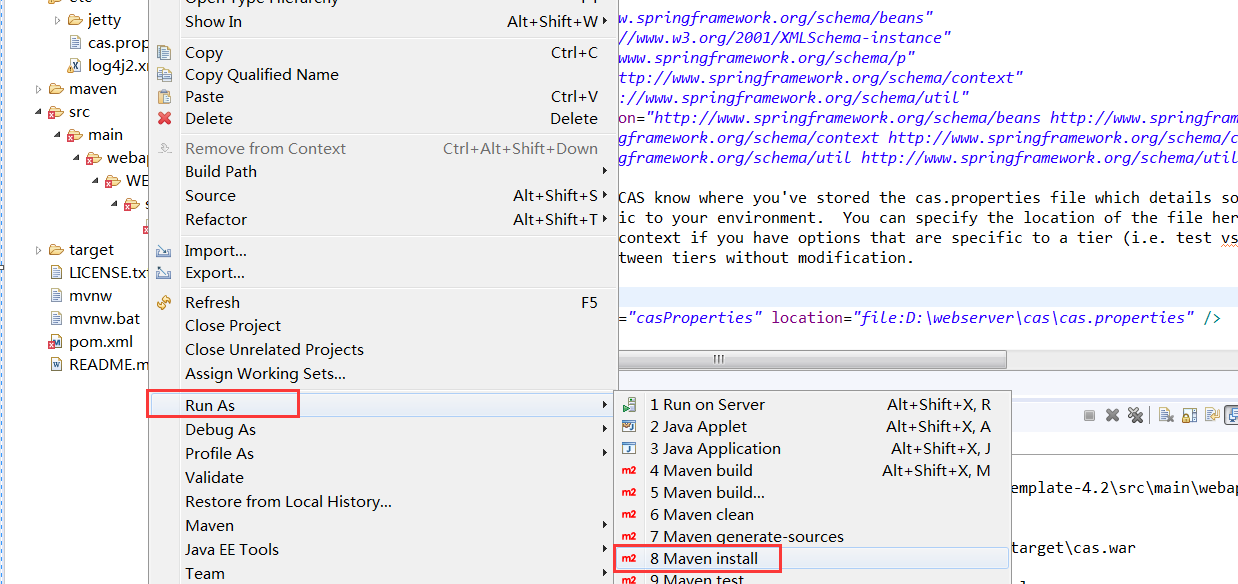This screenshot has width=1238, height=584.
Task: Click the Export icon in the context menu
Action: (x=165, y=273)
